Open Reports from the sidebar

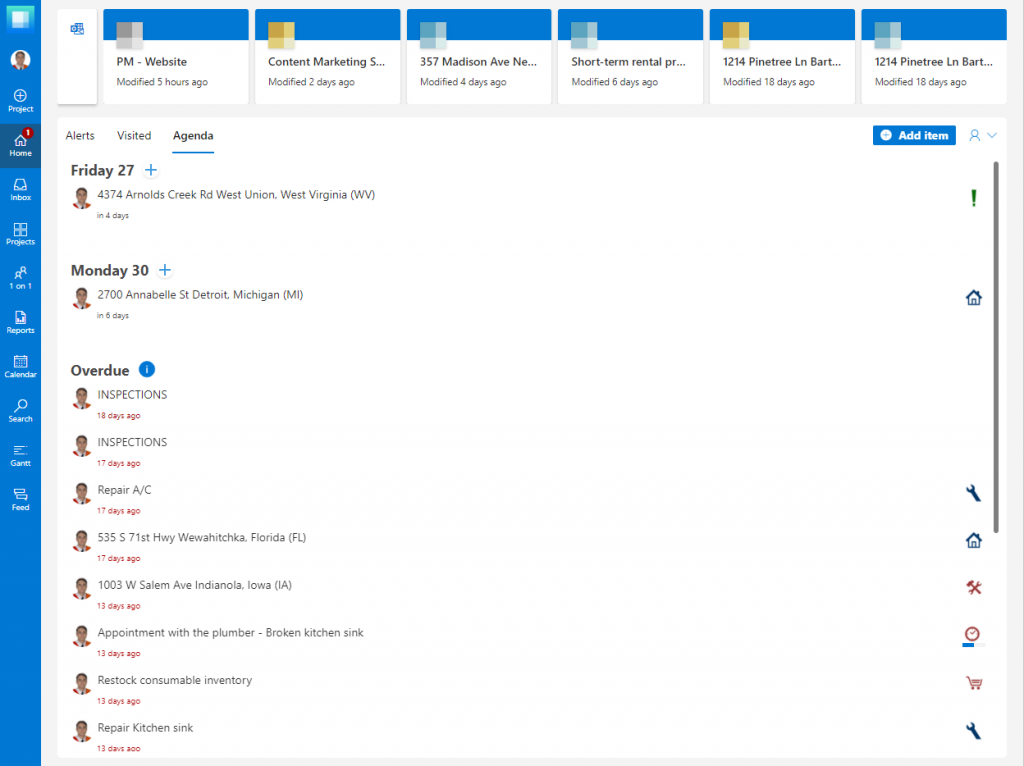click(20, 320)
